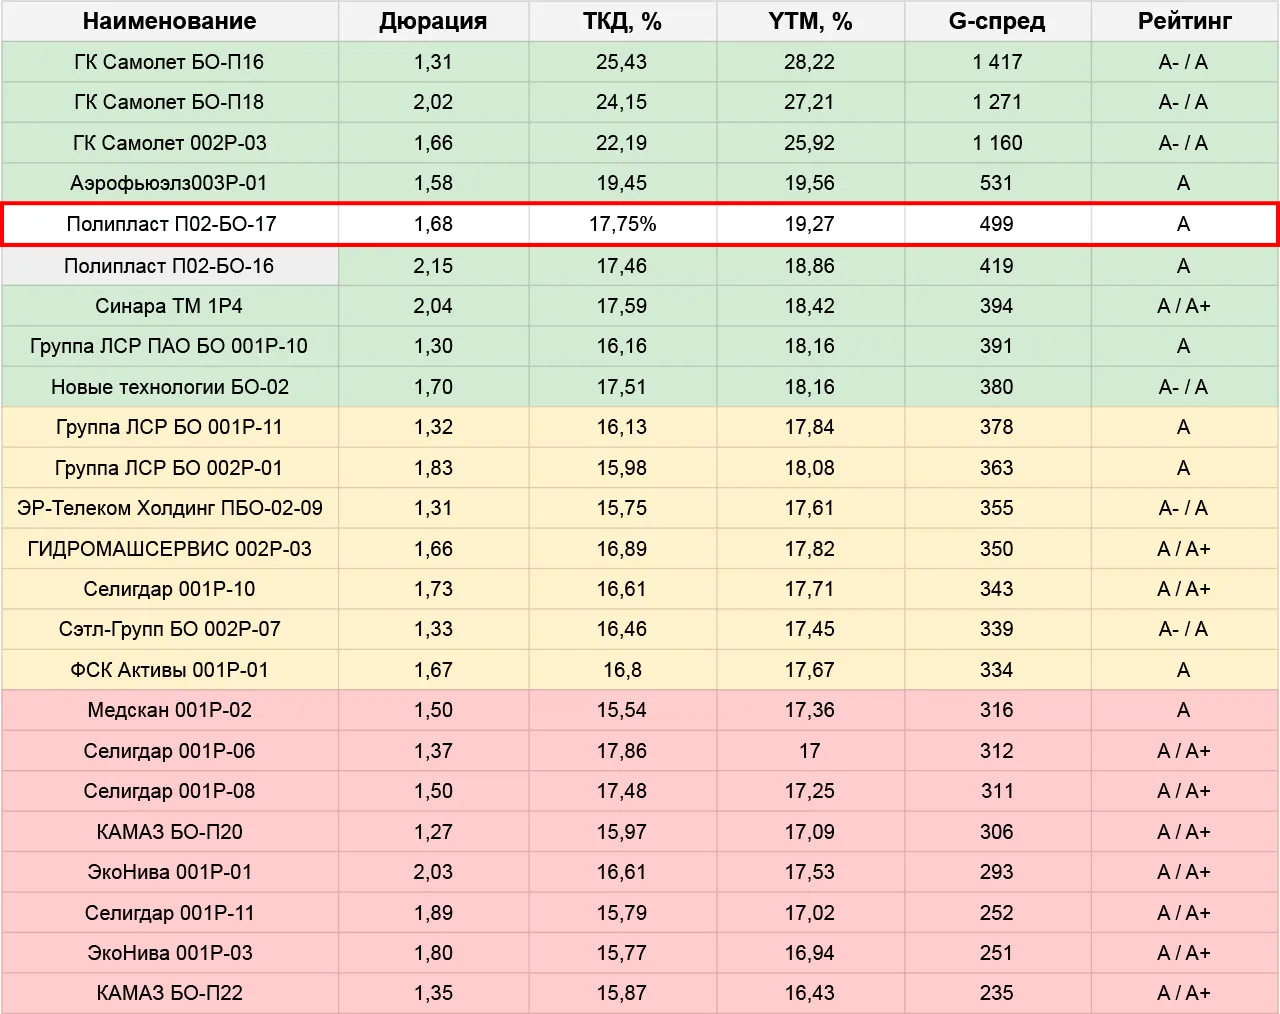
Task: Click the highlighted "Полипласт П02-БО-17" name cell
Action: [171, 224]
